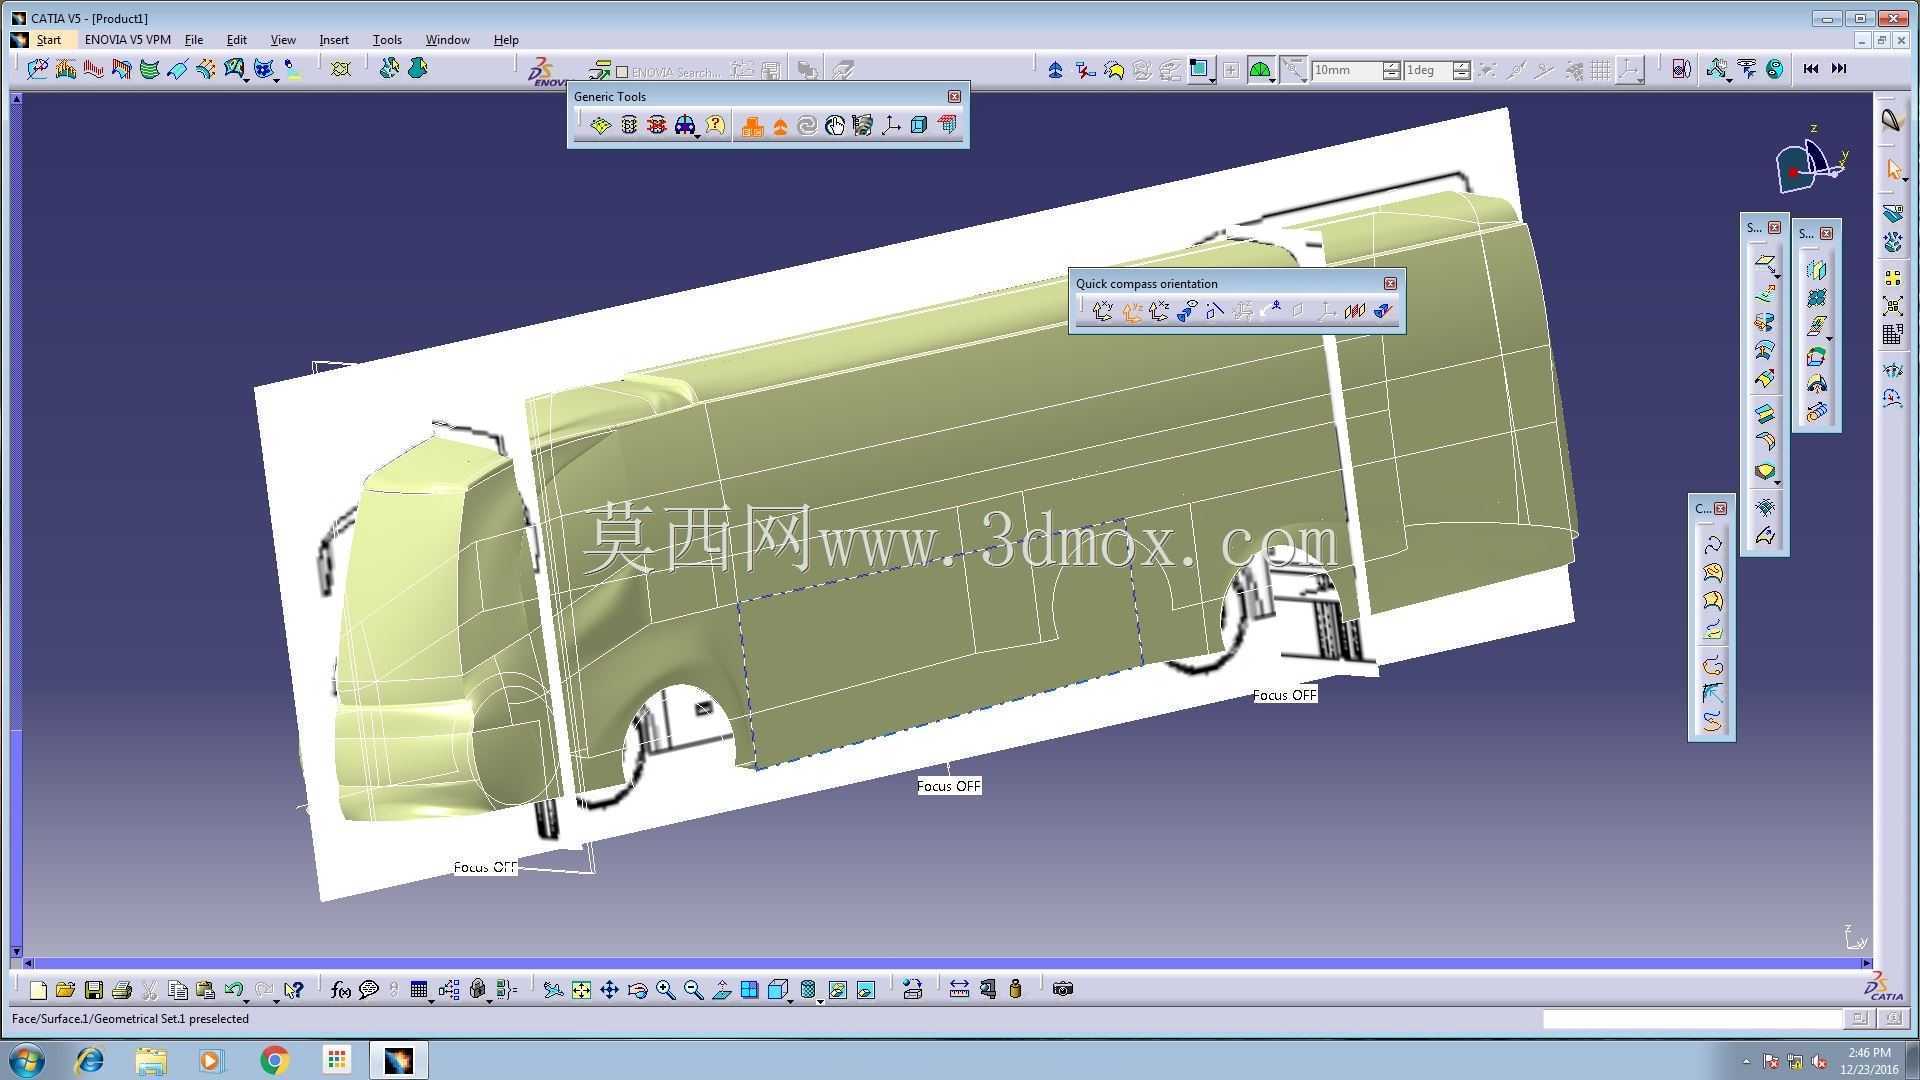The height and width of the screenshot is (1080, 1920).
Task: Click the Undo arrow icon
Action: pos(234,990)
